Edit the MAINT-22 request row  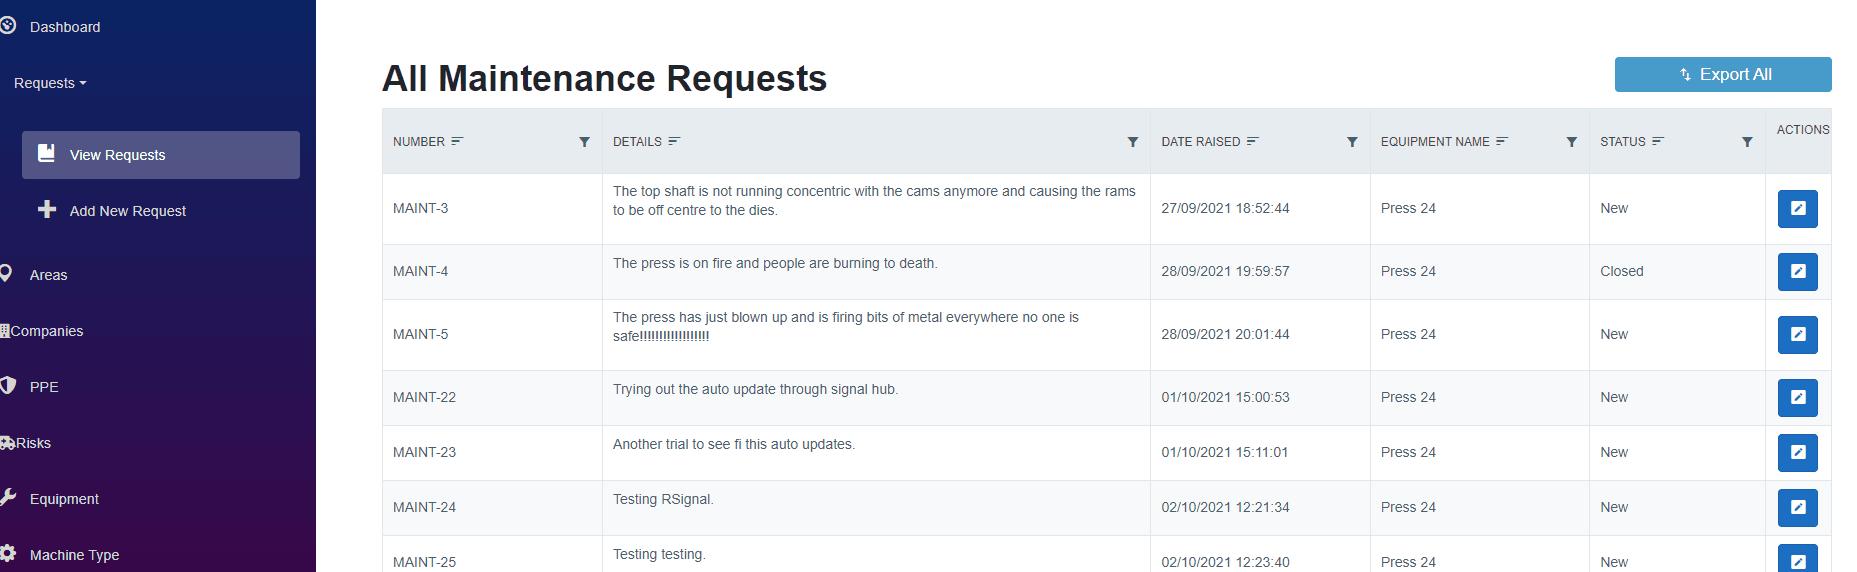1797,398
